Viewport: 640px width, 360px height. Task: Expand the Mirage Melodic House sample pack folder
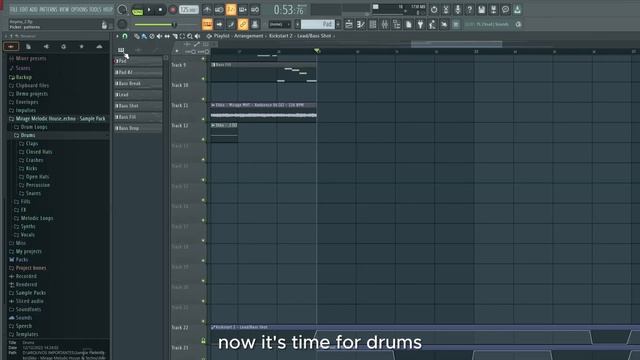[x=60, y=119]
